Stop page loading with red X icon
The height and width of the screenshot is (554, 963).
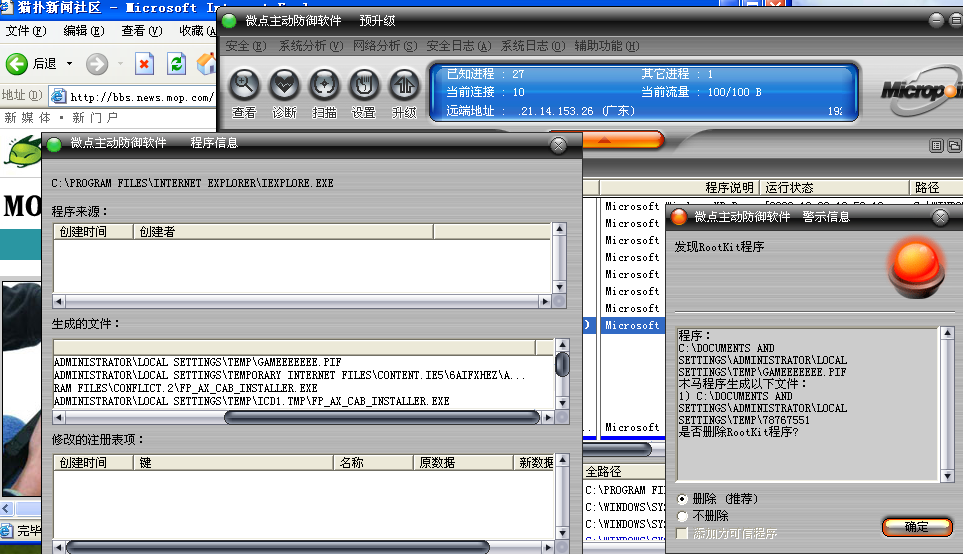tap(144, 63)
